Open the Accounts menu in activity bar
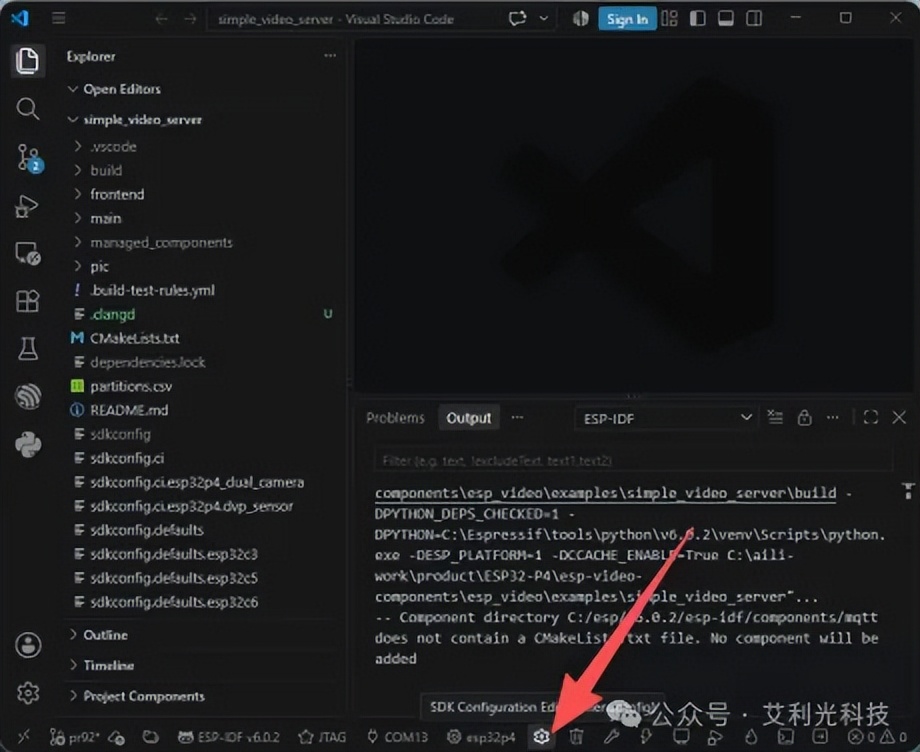The image size is (920, 752). (x=28, y=645)
